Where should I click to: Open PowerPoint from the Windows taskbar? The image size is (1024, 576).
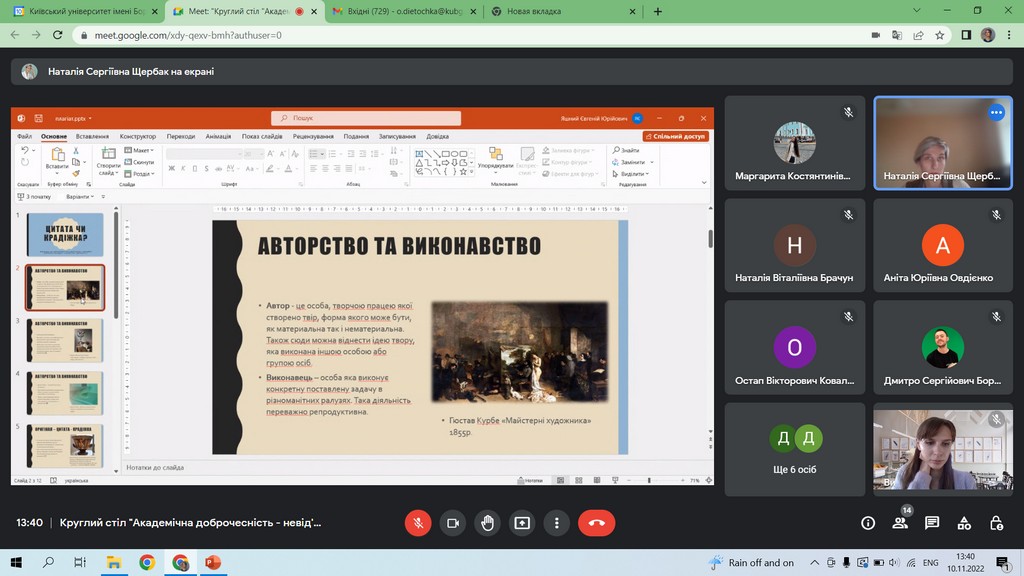tap(212, 563)
